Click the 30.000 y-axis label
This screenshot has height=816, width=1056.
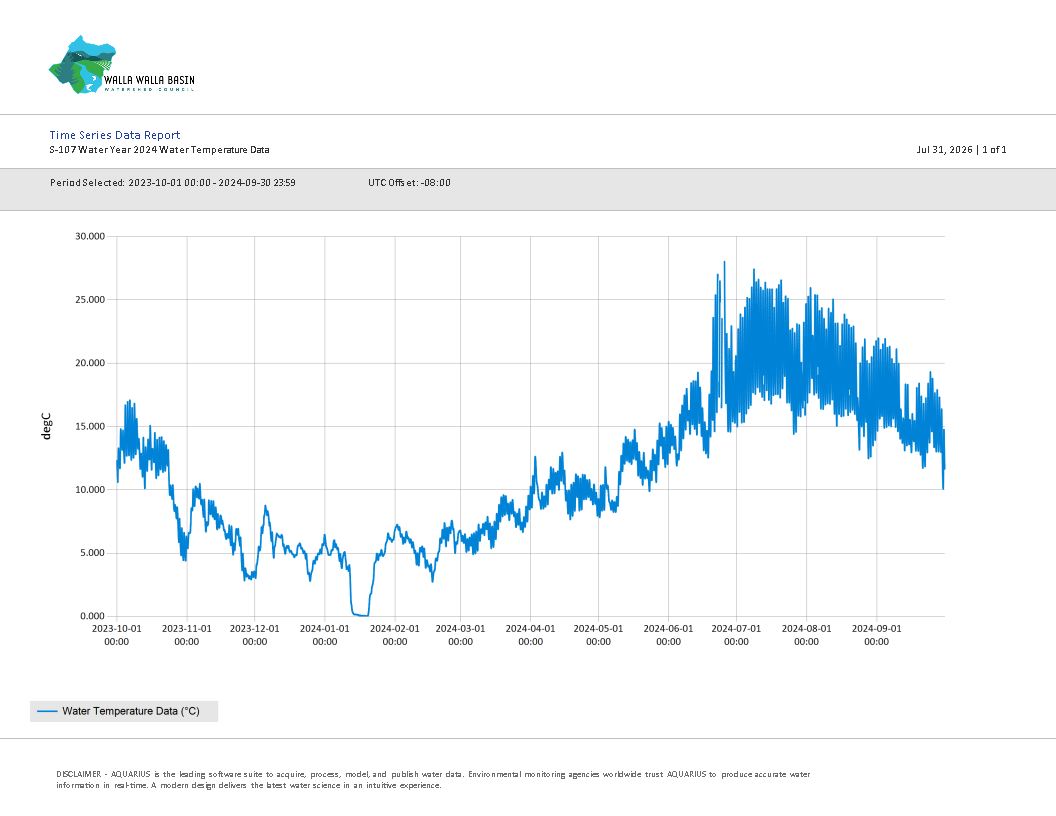tap(90, 236)
